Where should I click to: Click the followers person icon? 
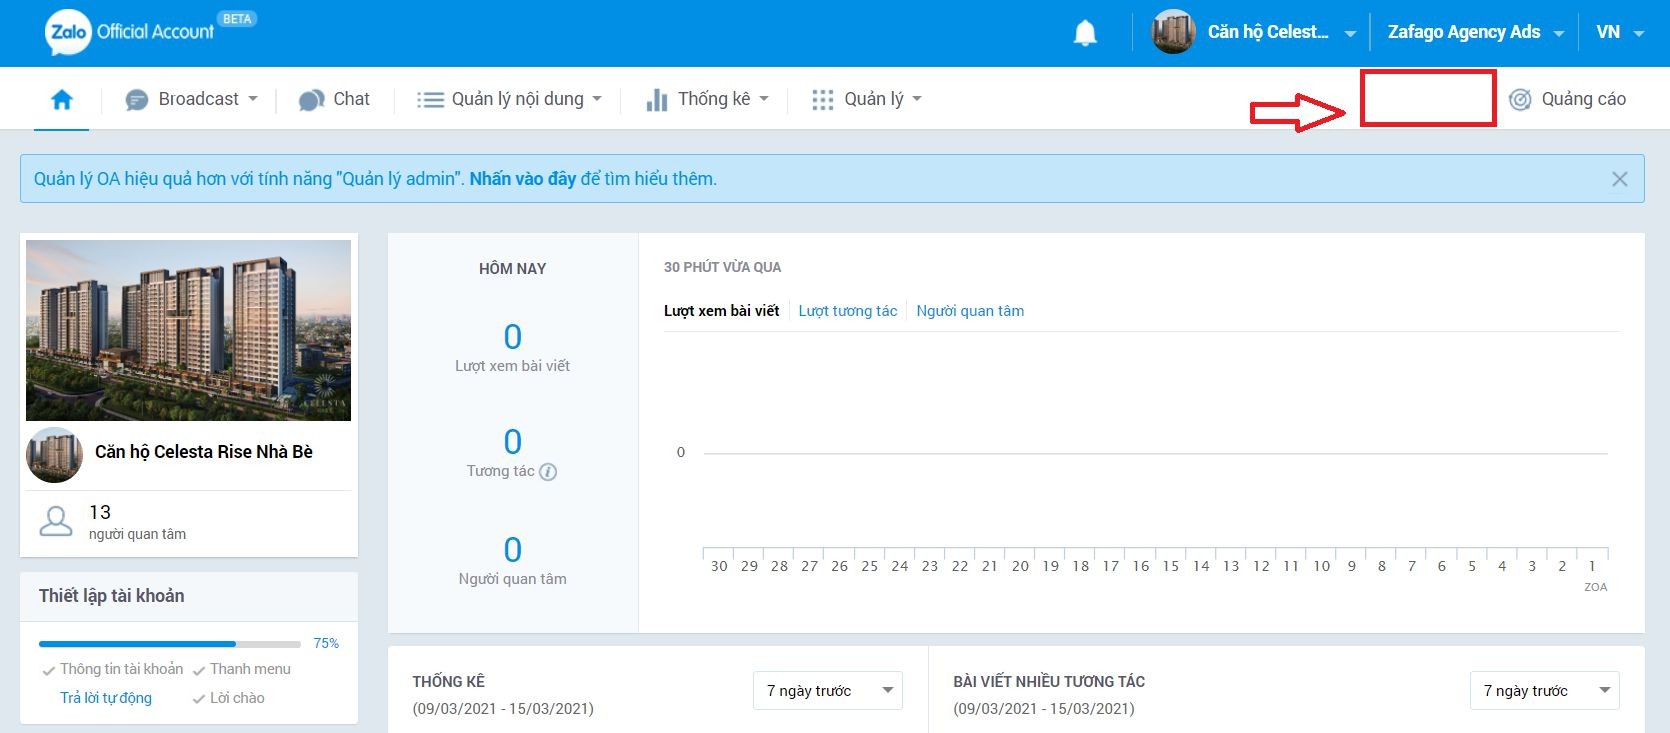coord(56,521)
